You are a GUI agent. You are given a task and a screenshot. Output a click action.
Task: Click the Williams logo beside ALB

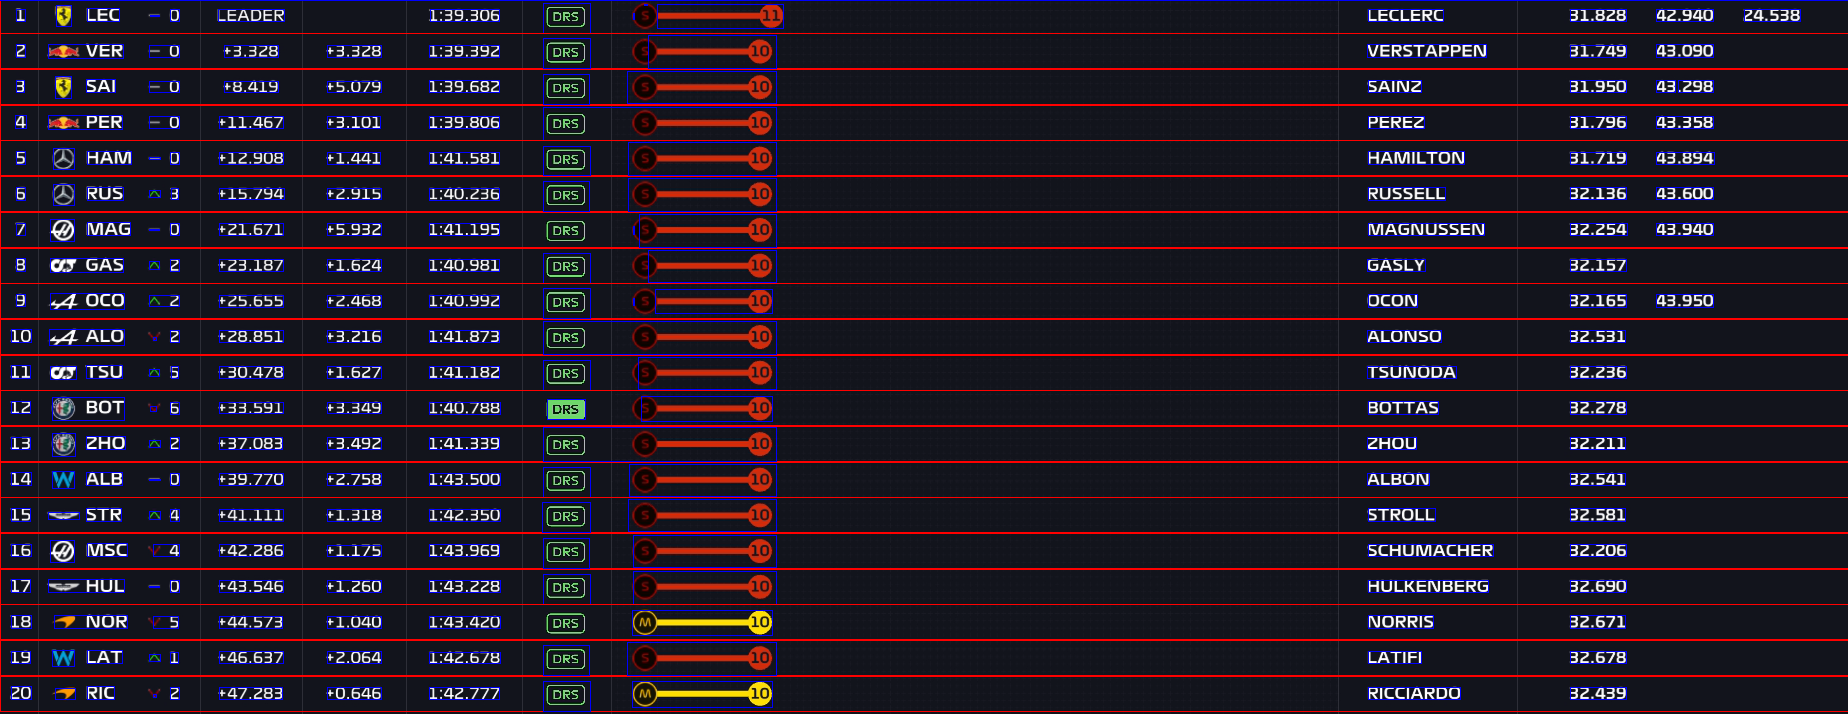pyautogui.click(x=63, y=480)
